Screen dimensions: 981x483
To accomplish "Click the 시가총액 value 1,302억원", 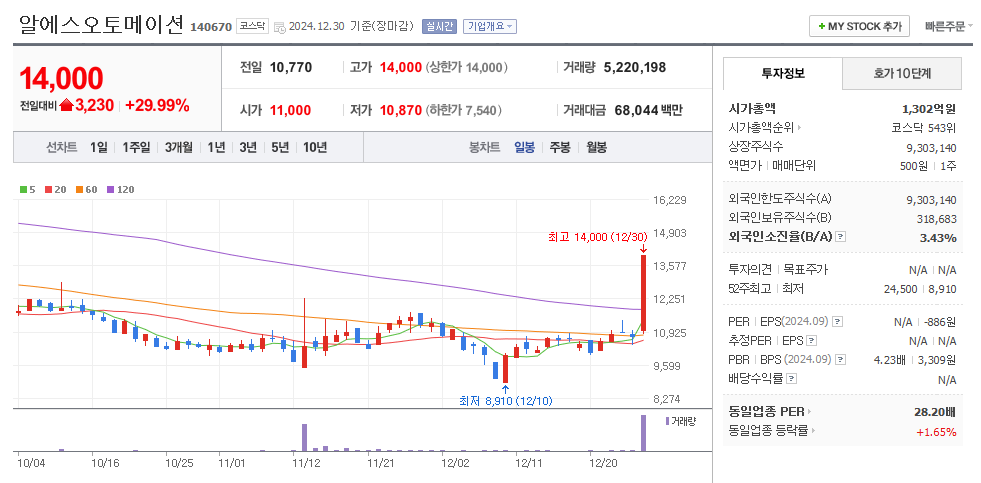I will (928, 109).
